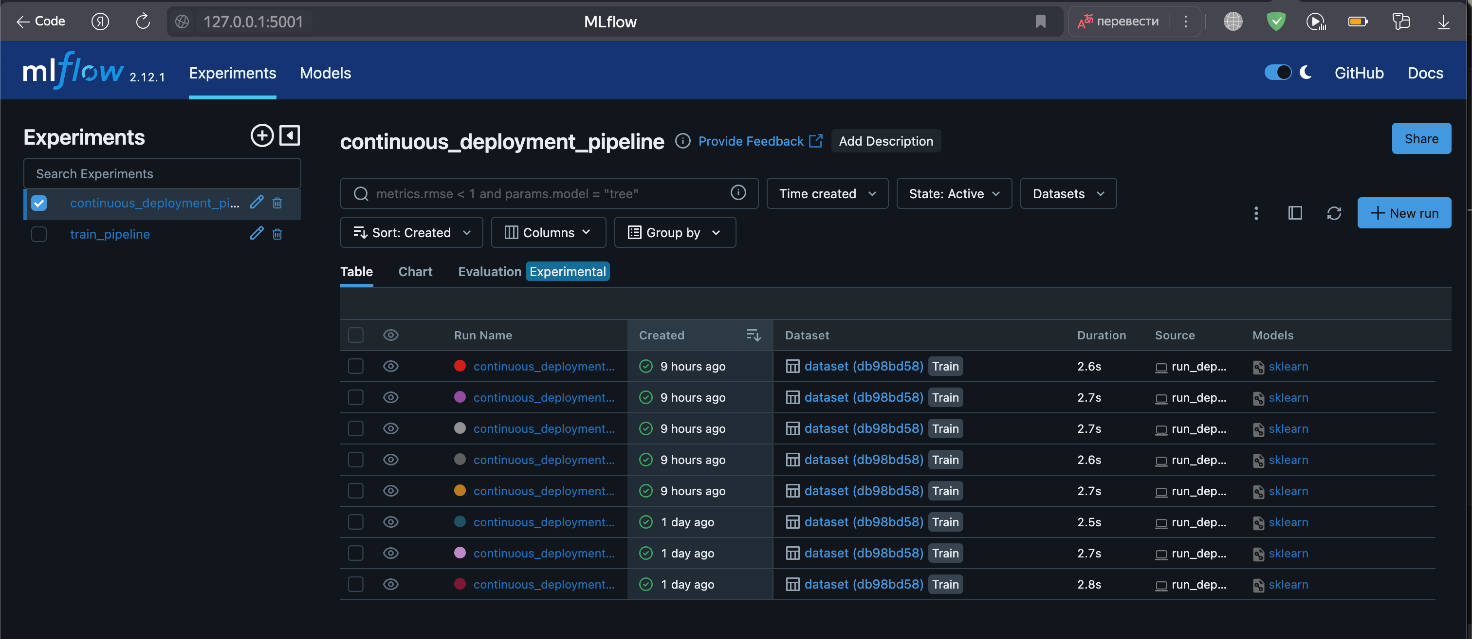Open the three-dot overflow menu above the table
Screen dimensions: 1472x639
click(1256, 212)
